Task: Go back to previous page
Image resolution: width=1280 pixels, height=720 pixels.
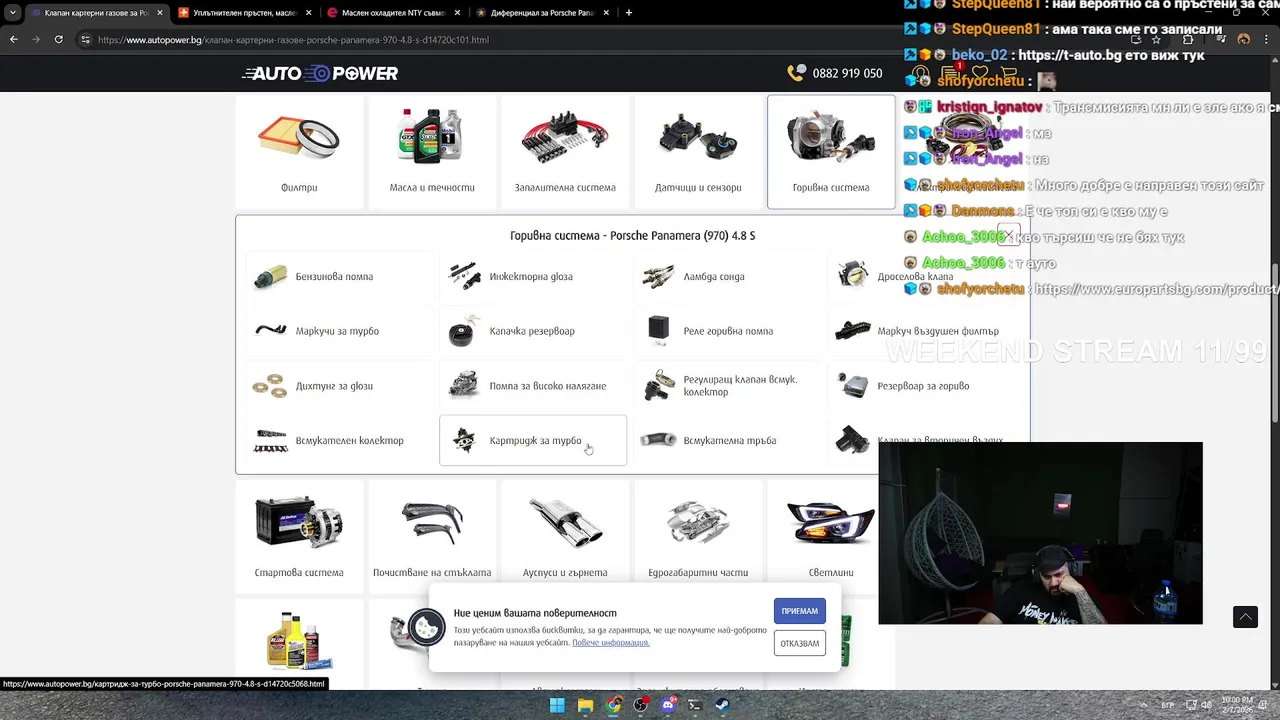Action: tap(13, 39)
